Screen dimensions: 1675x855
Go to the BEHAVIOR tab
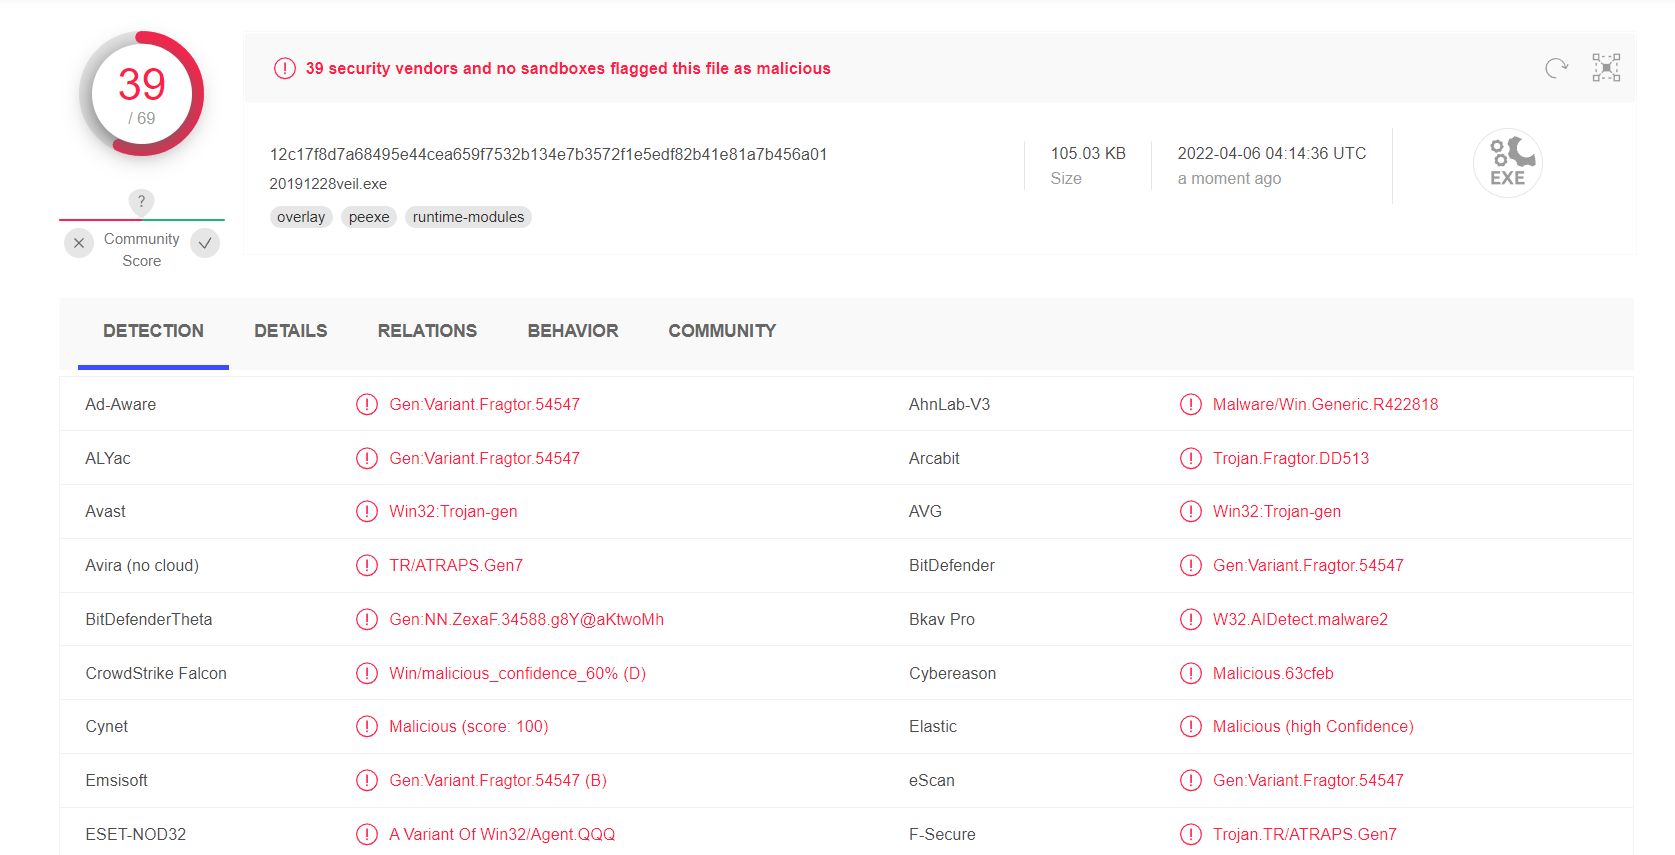[573, 331]
